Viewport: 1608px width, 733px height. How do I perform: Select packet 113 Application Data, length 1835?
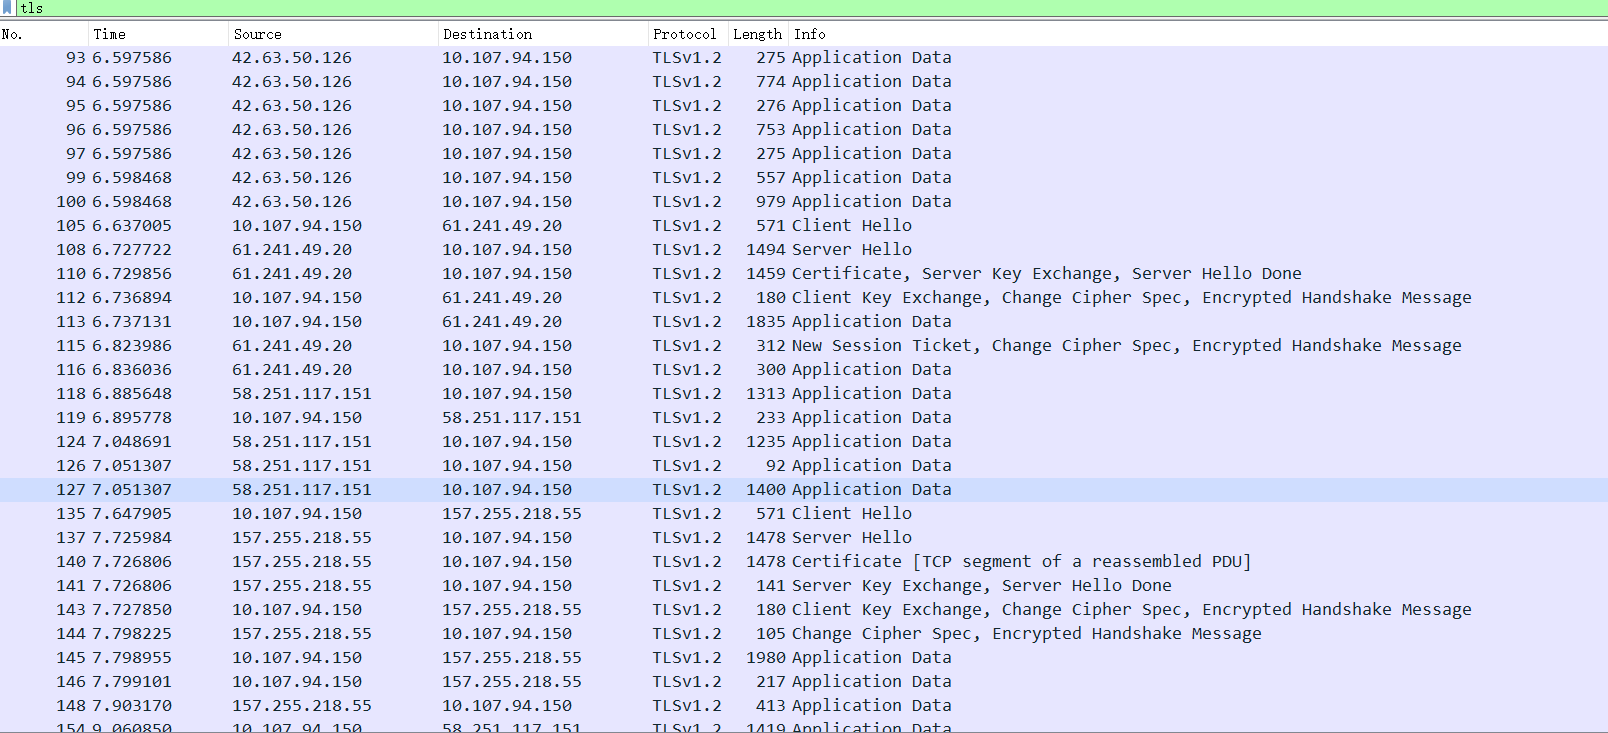click(x=804, y=322)
